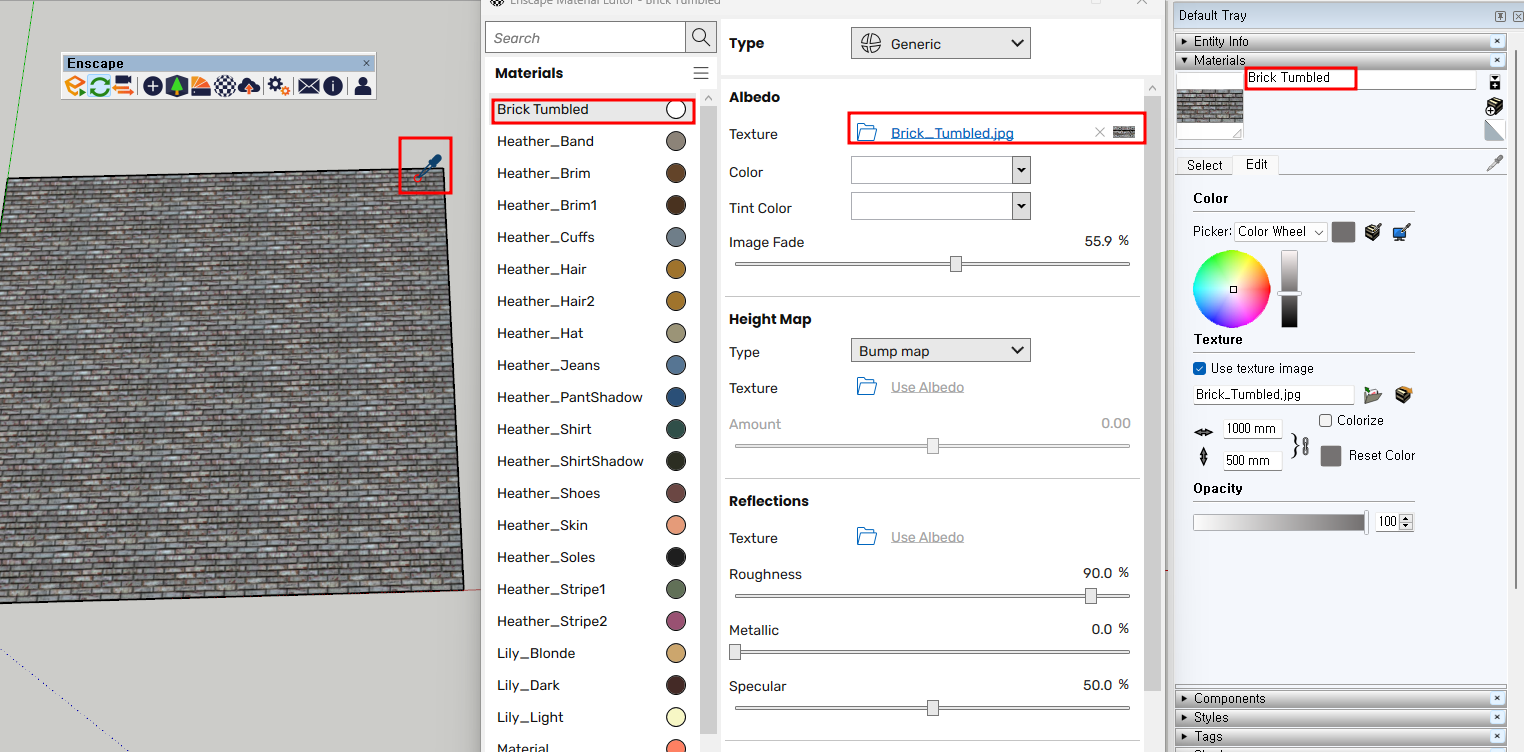Open Enscape Upload Management cloud icon
Screen dimensions: 1524x752
click(x=250, y=86)
